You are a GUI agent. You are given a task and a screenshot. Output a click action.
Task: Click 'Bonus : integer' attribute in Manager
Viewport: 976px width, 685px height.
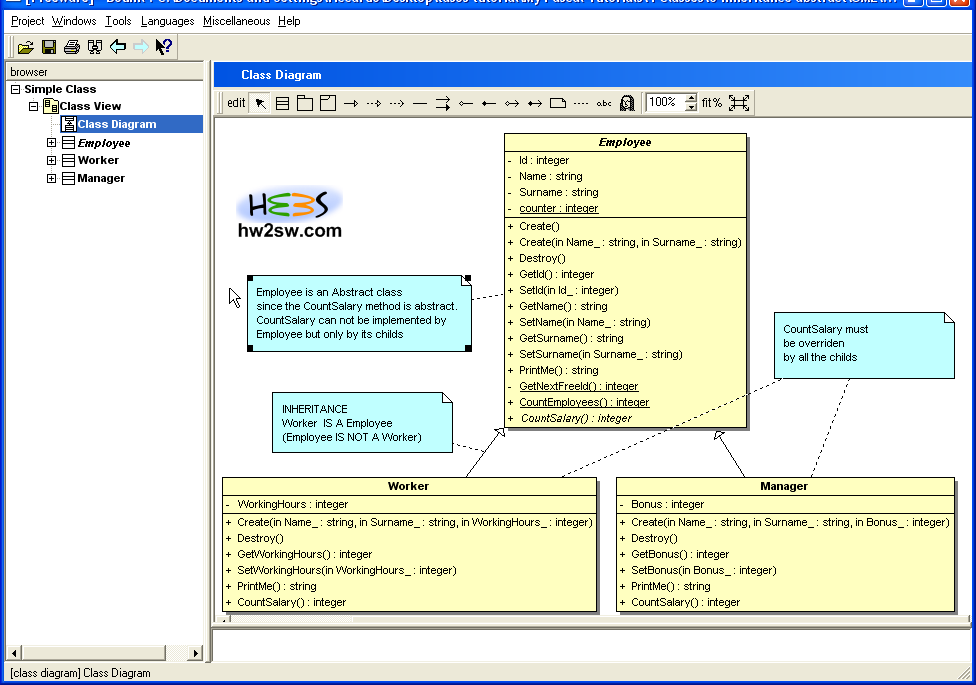[667, 504]
